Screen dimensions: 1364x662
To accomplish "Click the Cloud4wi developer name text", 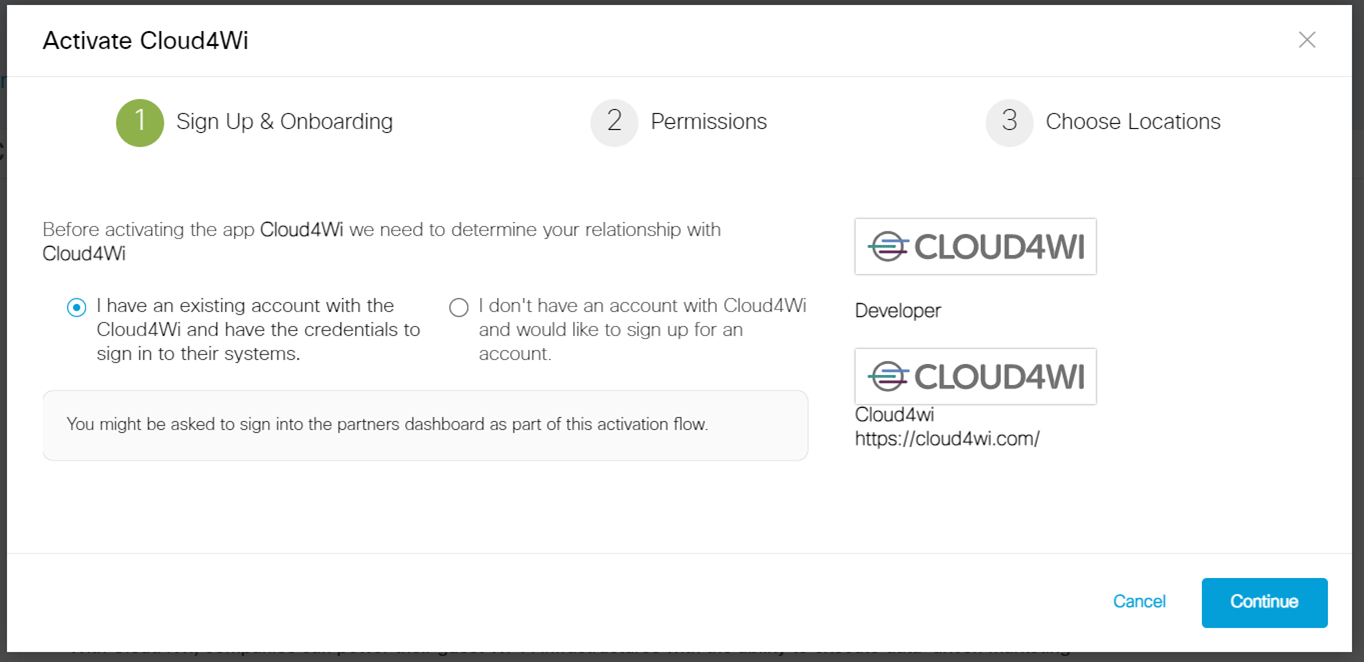I will click(894, 414).
